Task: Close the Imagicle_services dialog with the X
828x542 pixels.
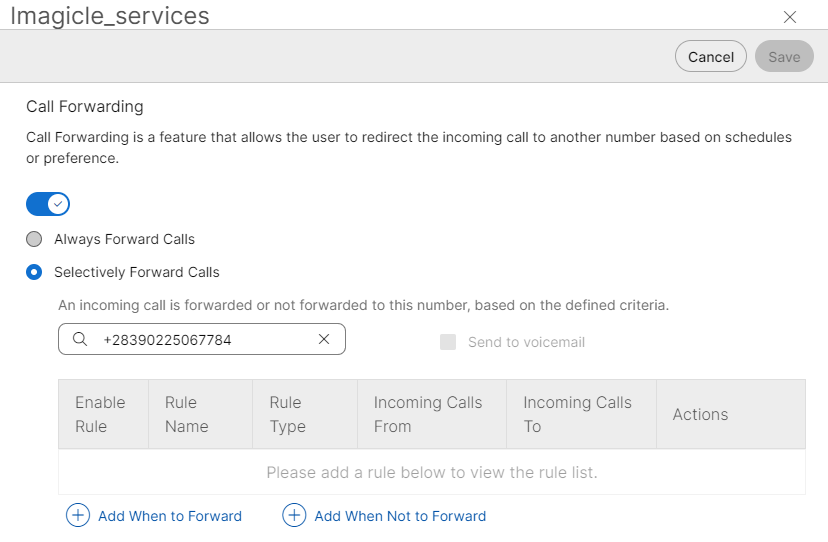Action: tap(790, 17)
